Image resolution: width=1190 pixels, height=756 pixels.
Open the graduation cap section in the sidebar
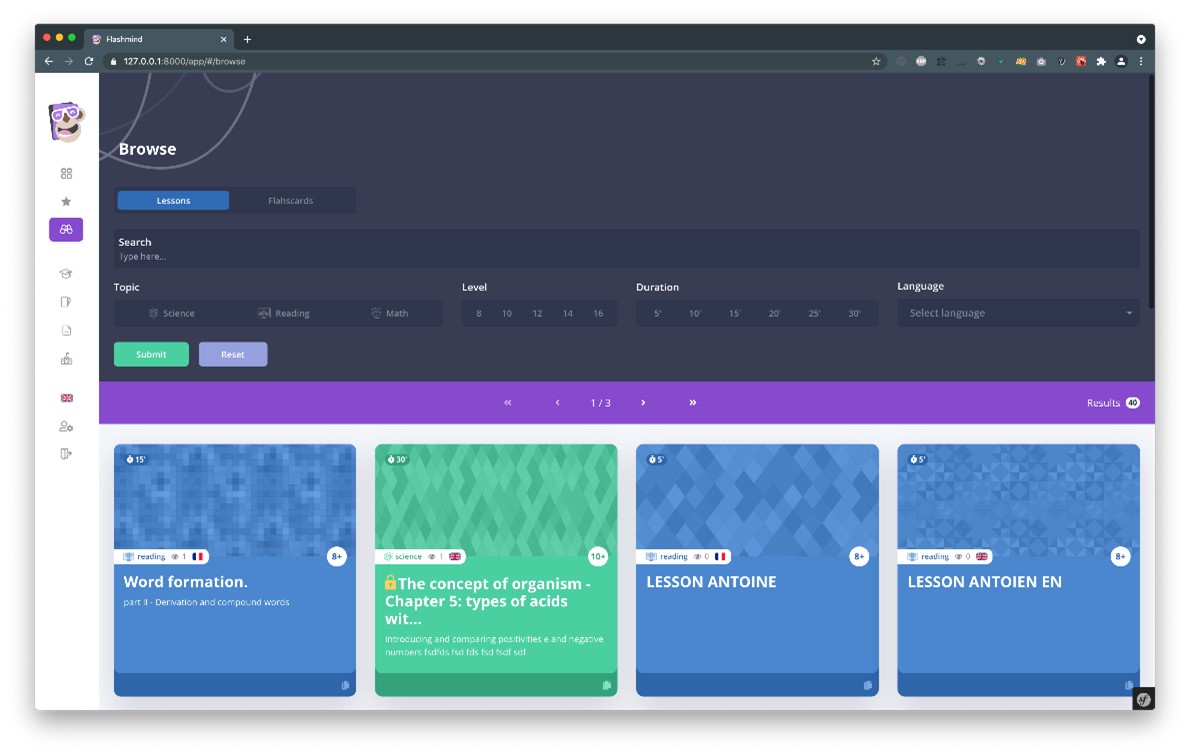pyautogui.click(x=66, y=273)
